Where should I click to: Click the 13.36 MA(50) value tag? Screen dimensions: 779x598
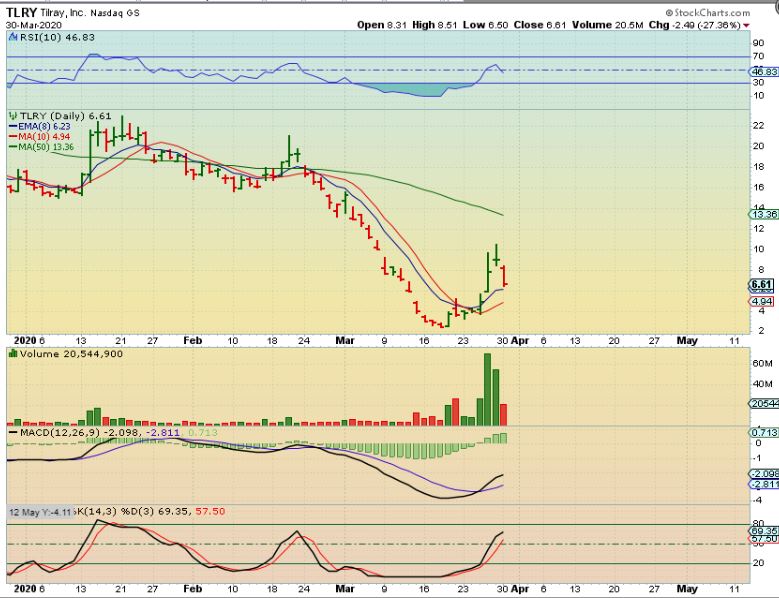[x=764, y=214]
